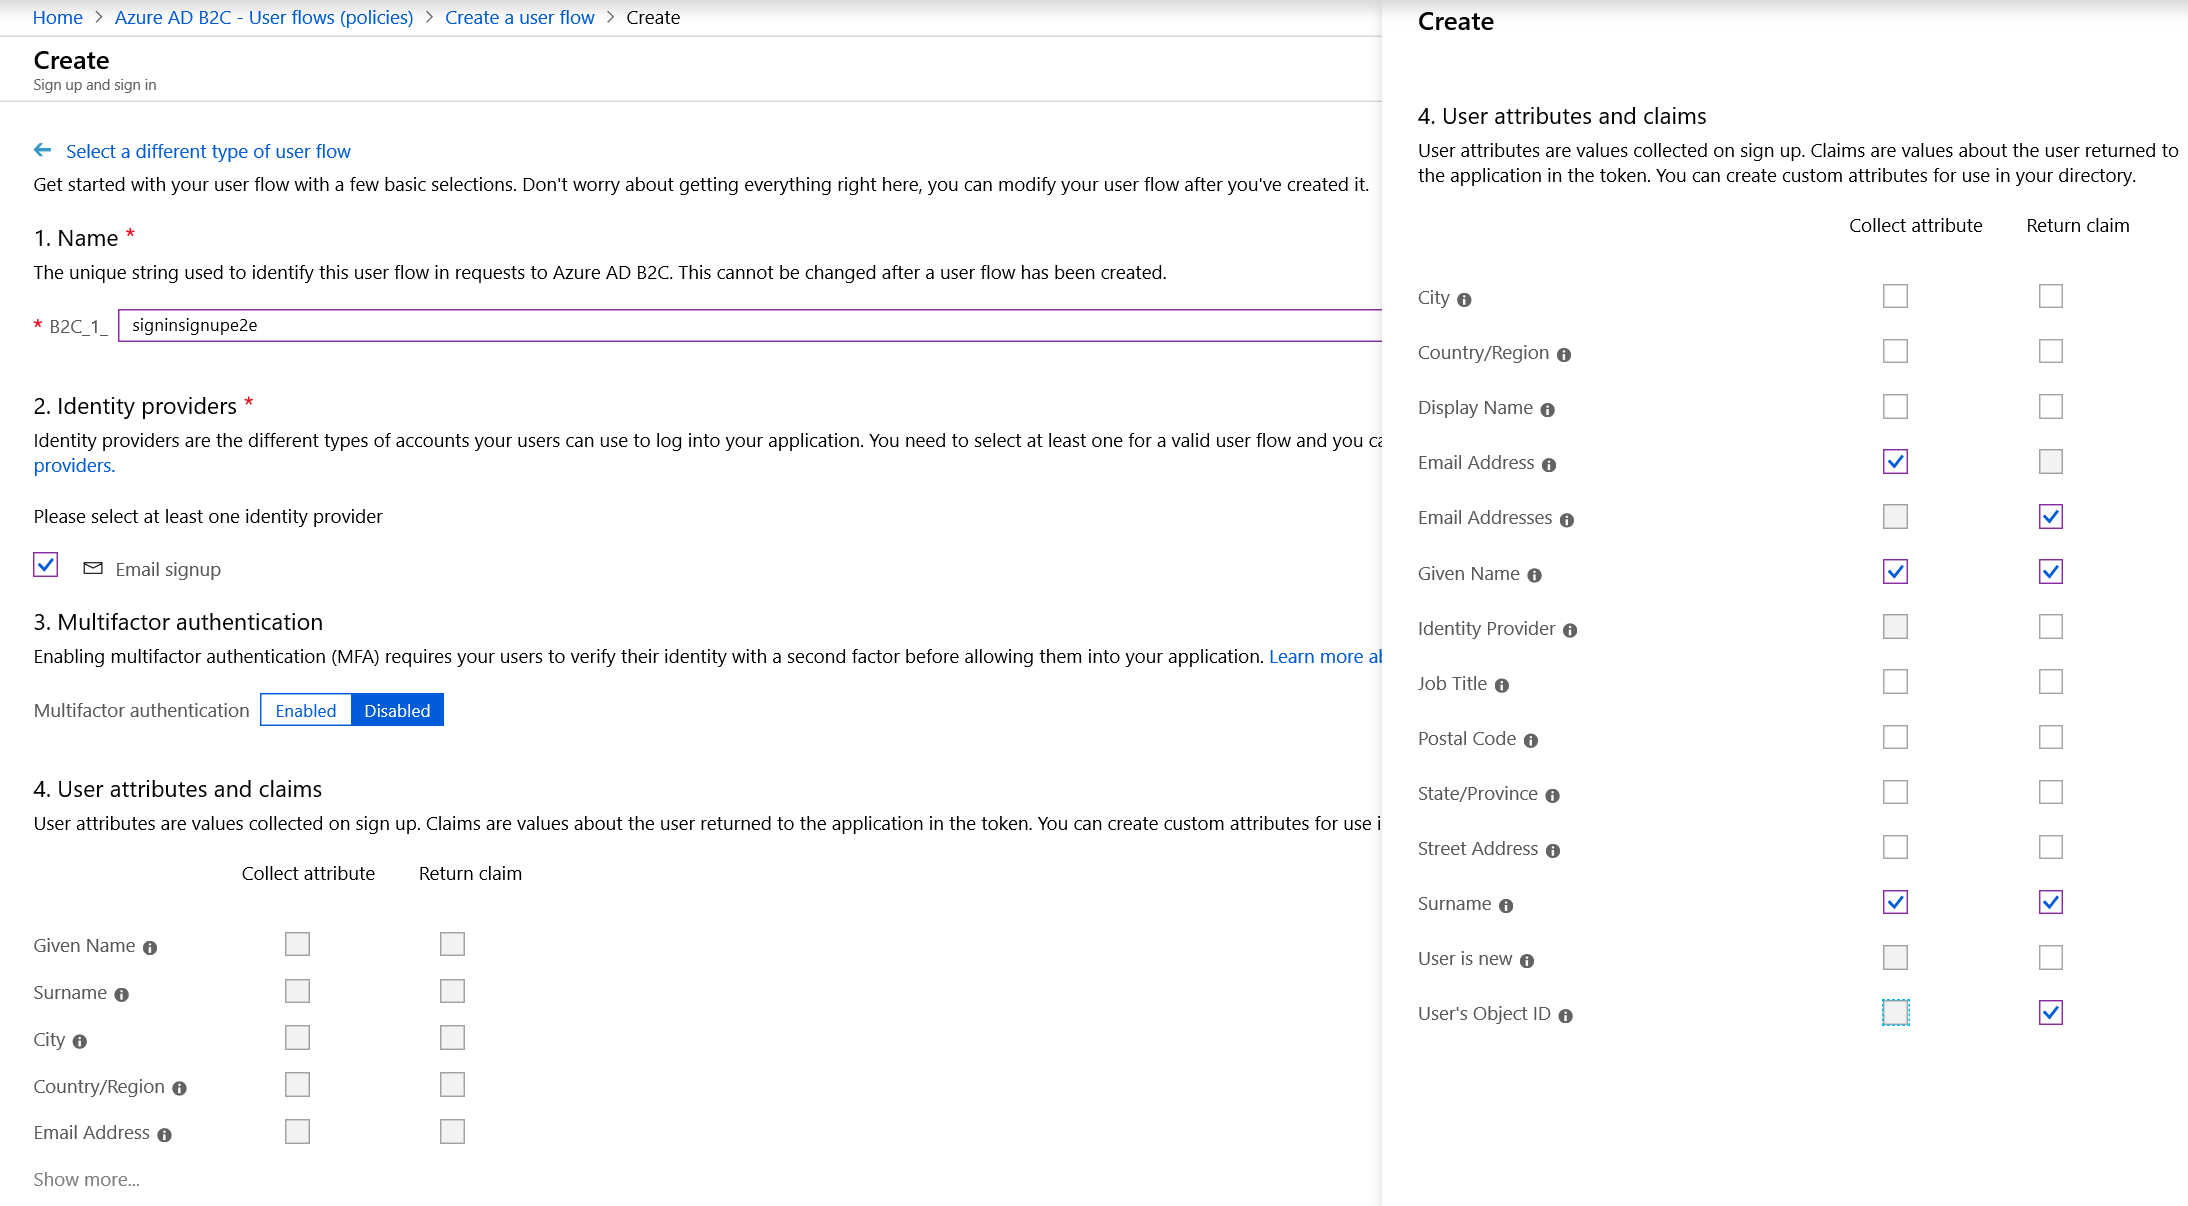Enable multifactor authentication
The height and width of the screenshot is (1206, 2188).
click(305, 710)
